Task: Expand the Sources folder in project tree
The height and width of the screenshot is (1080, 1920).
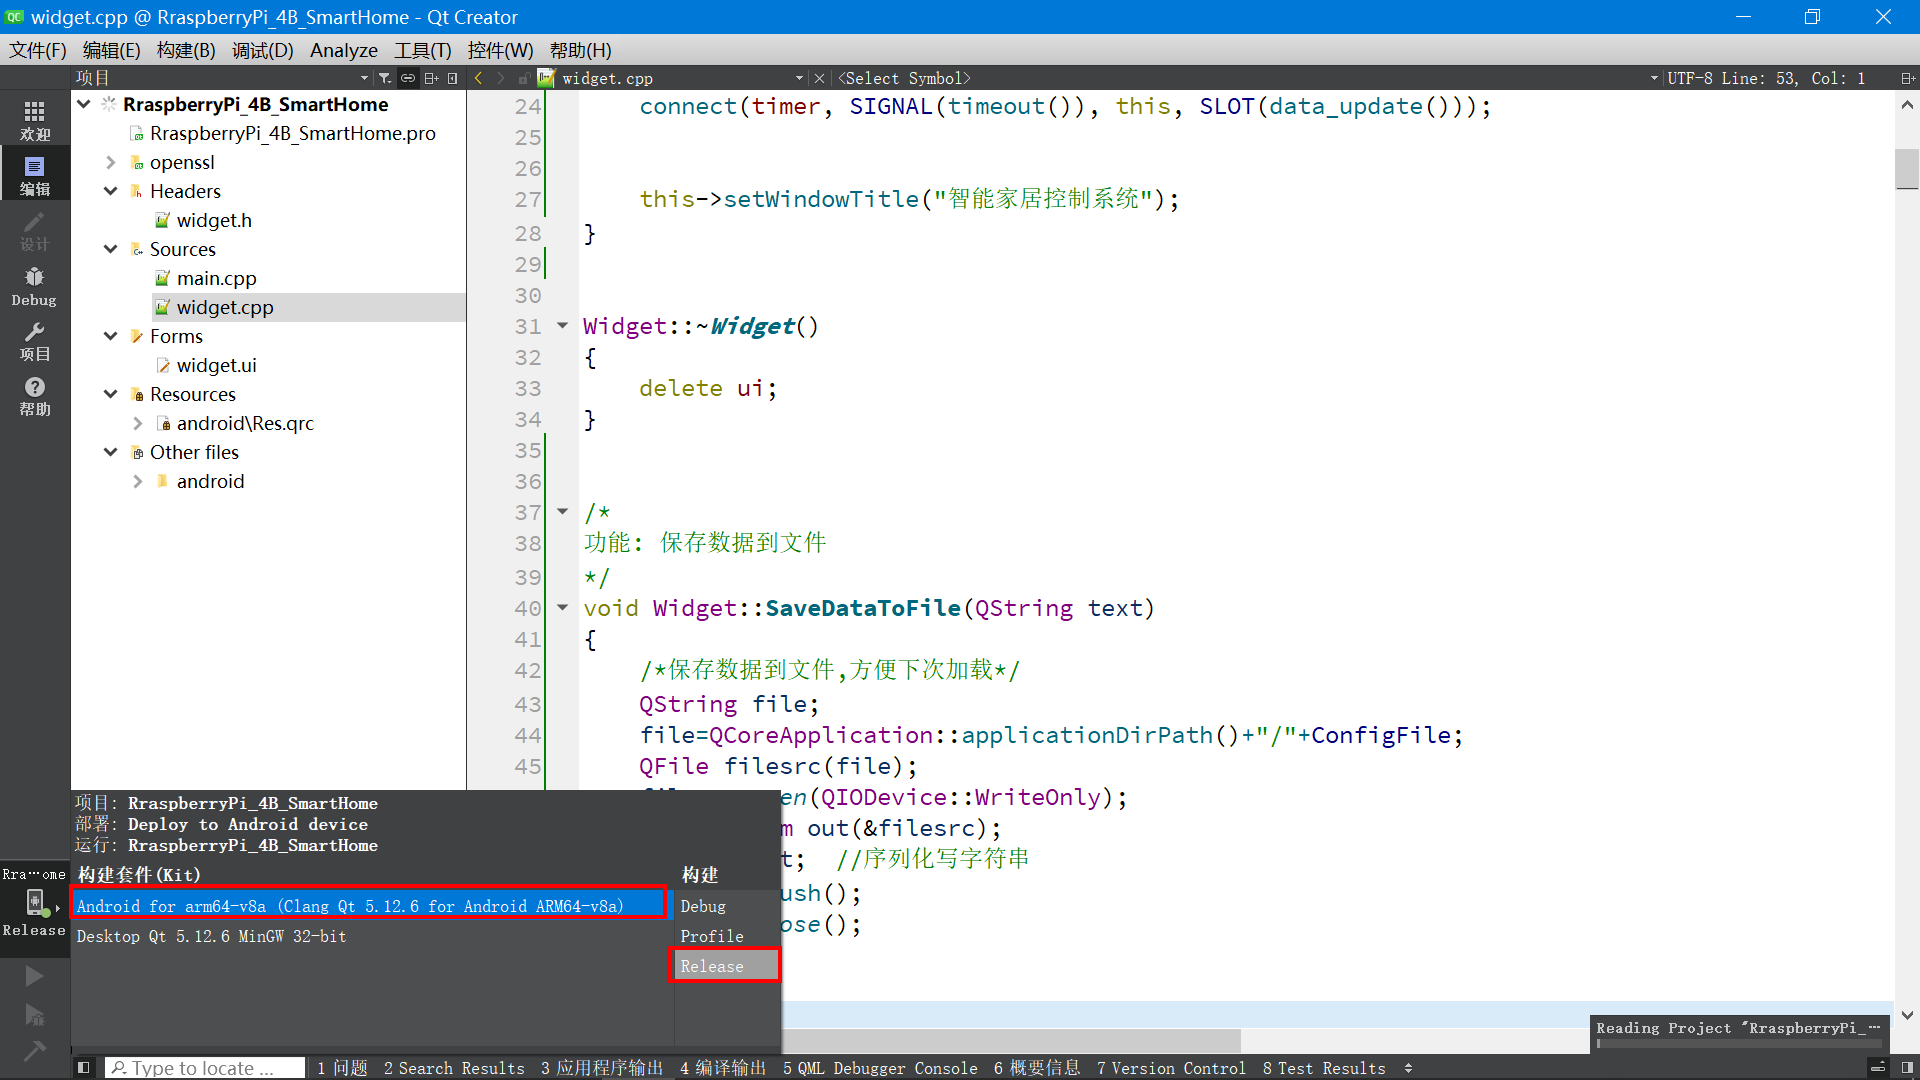Action: [113, 248]
